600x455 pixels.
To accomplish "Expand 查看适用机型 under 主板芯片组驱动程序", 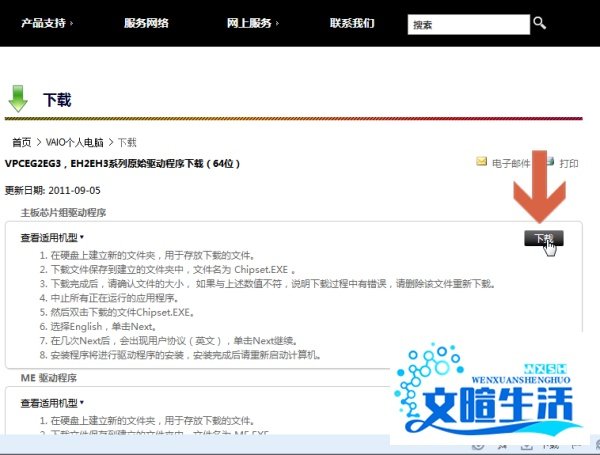I will [52, 238].
